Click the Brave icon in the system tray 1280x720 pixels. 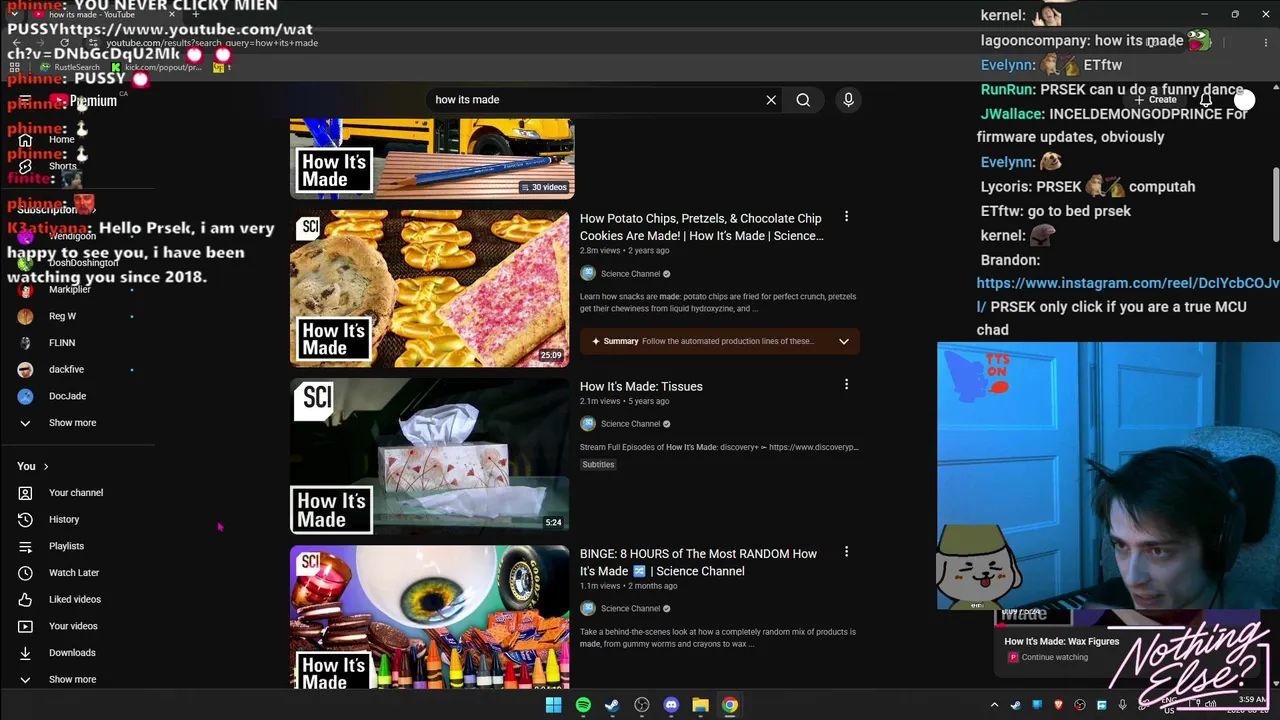pos(1059,705)
